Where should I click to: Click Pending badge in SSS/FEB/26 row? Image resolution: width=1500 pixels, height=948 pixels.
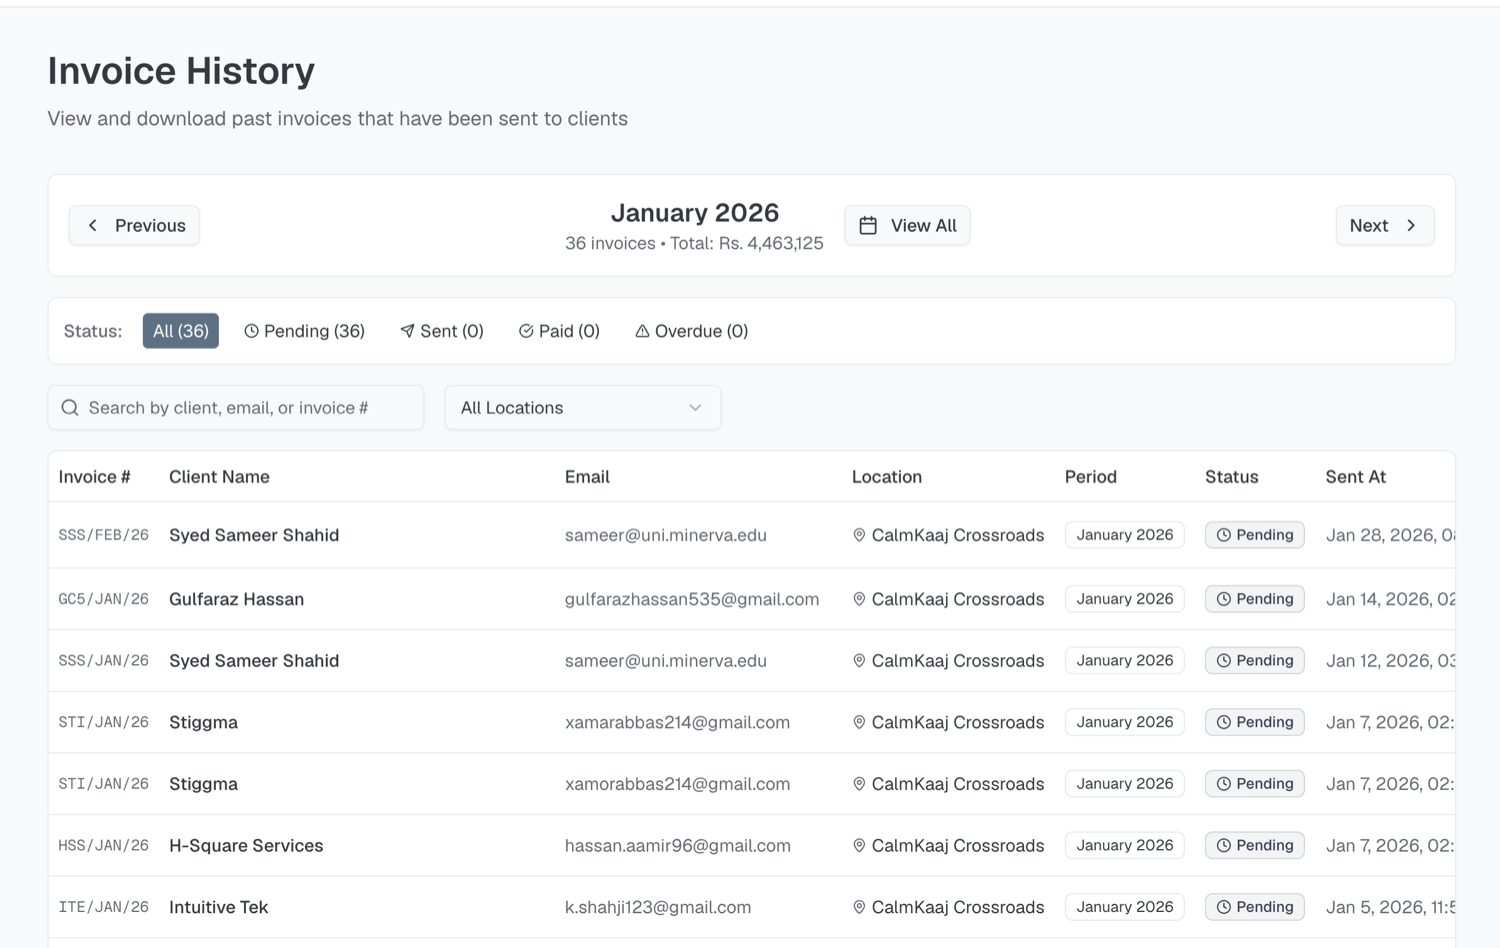click(1255, 535)
